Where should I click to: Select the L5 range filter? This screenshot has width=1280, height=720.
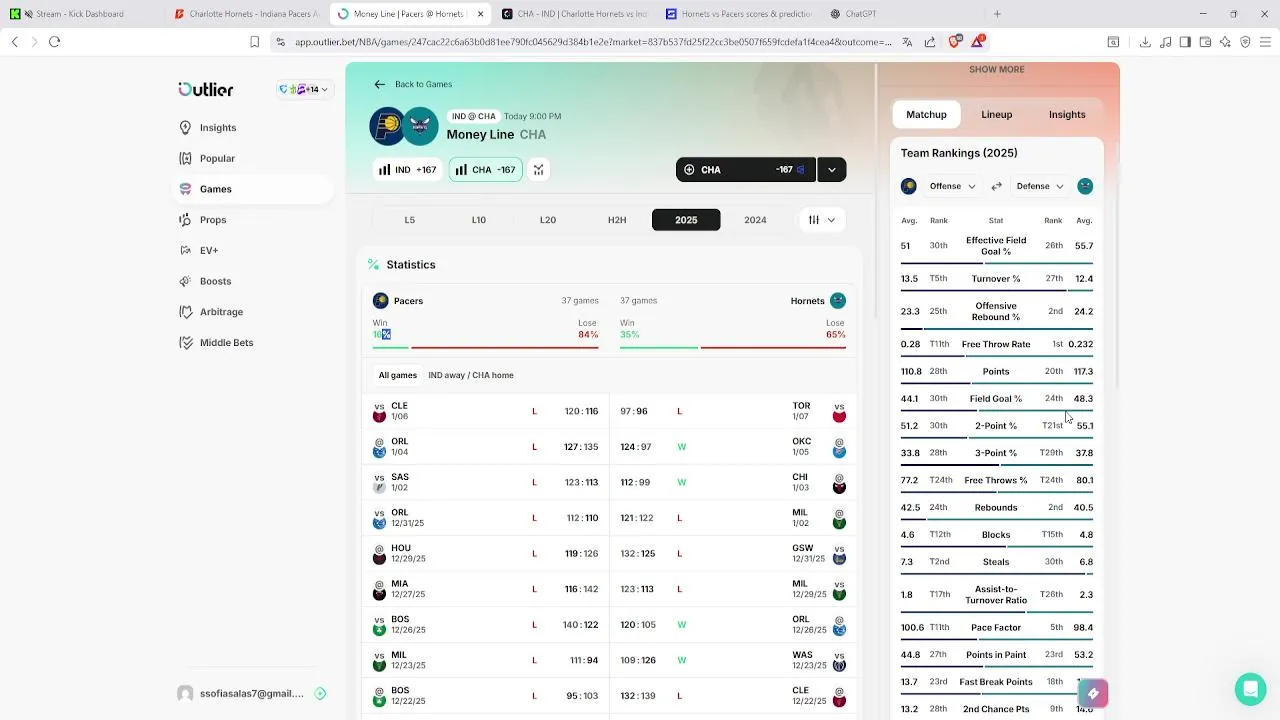(x=410, y=220)
